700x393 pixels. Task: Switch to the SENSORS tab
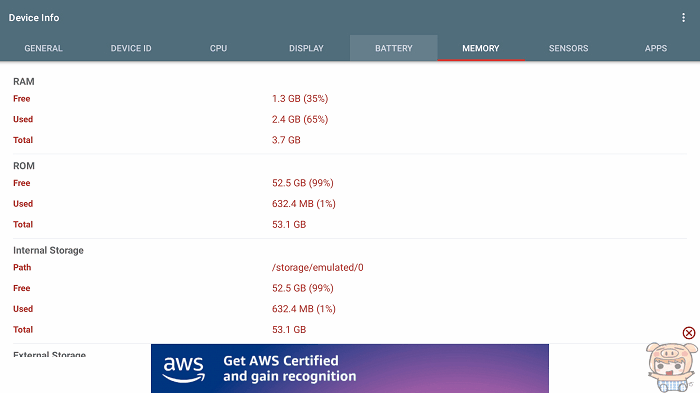coord(568,48)
